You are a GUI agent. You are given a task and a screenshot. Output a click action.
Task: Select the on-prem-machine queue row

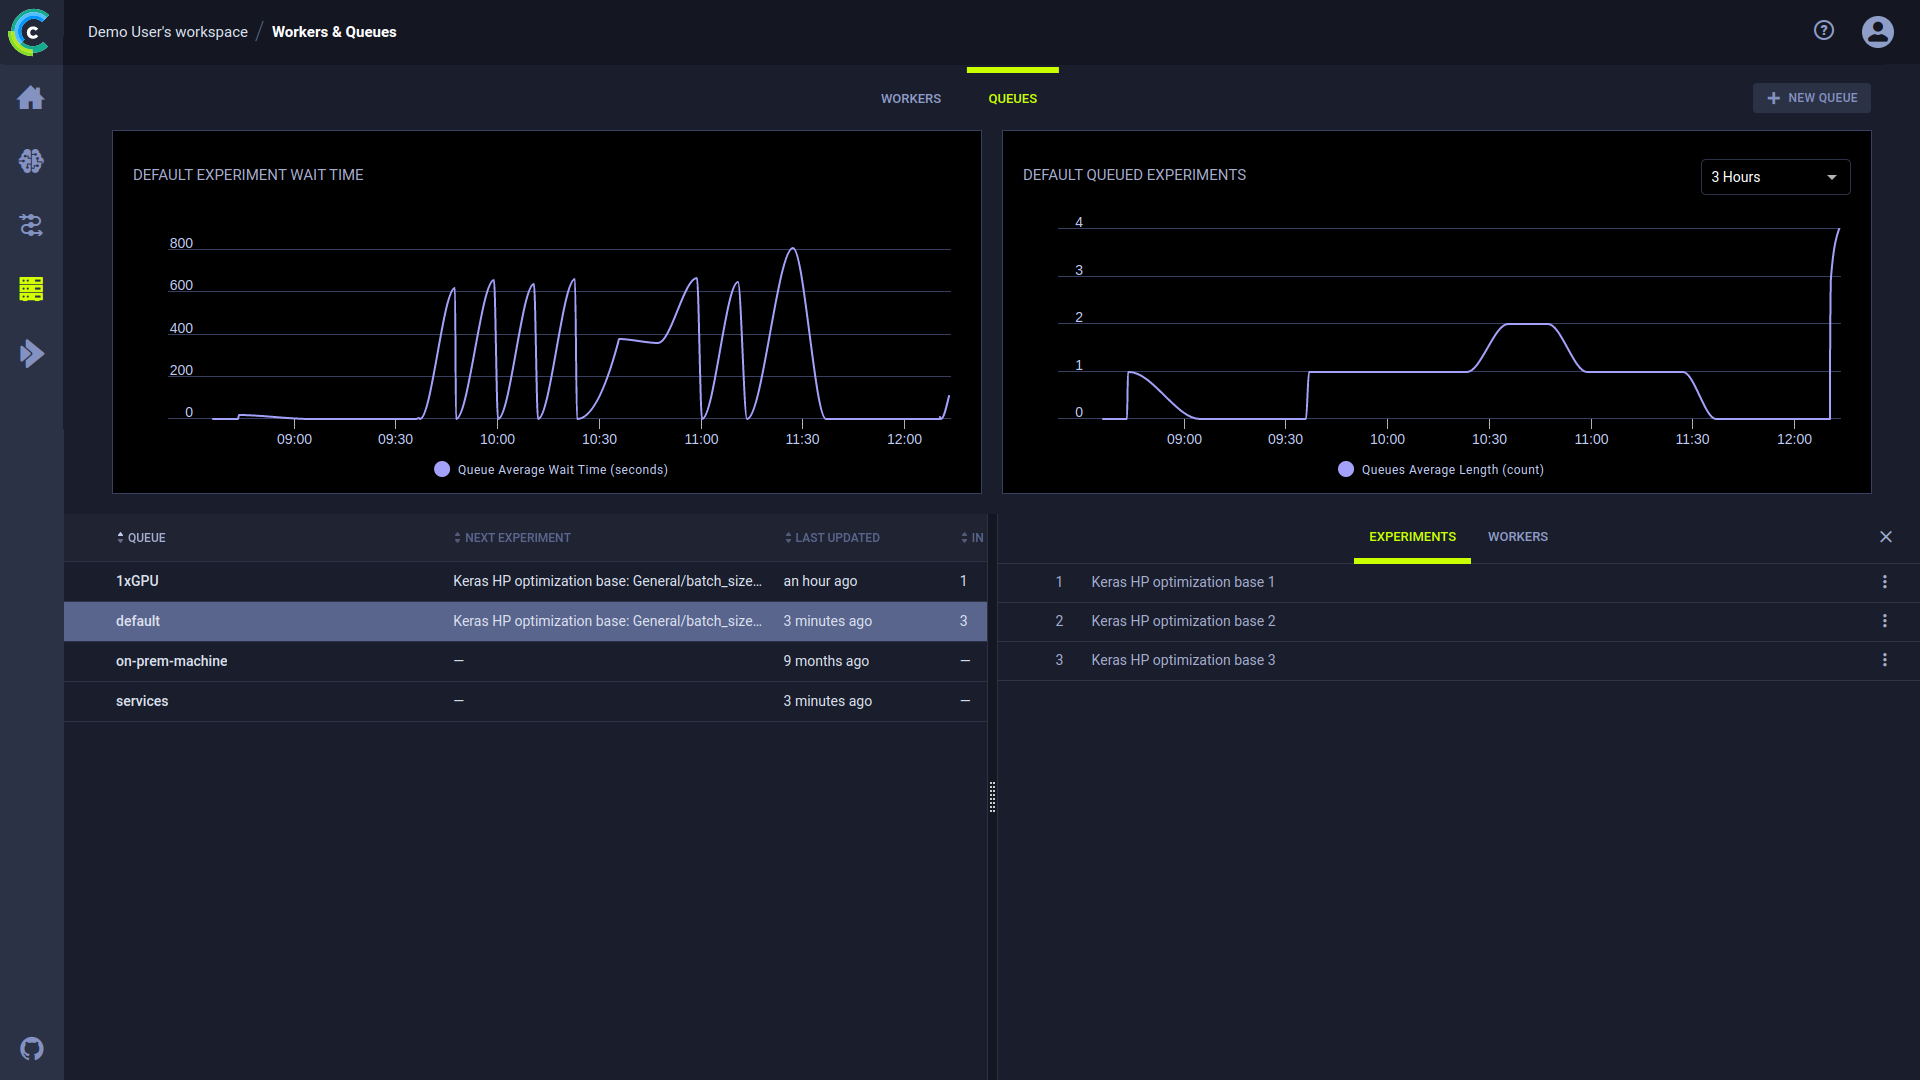coord(525,661)
